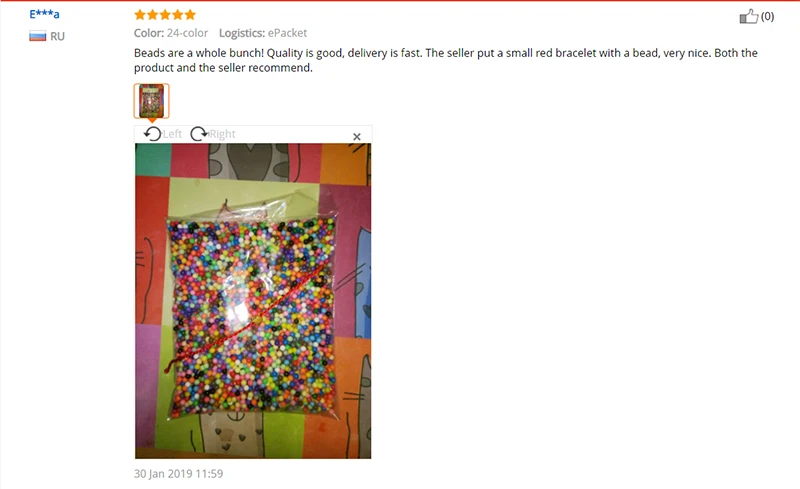800x489 pixels.
Task: Click the second star of the rating
Action: pyautogui.click(x=153, y=15)
